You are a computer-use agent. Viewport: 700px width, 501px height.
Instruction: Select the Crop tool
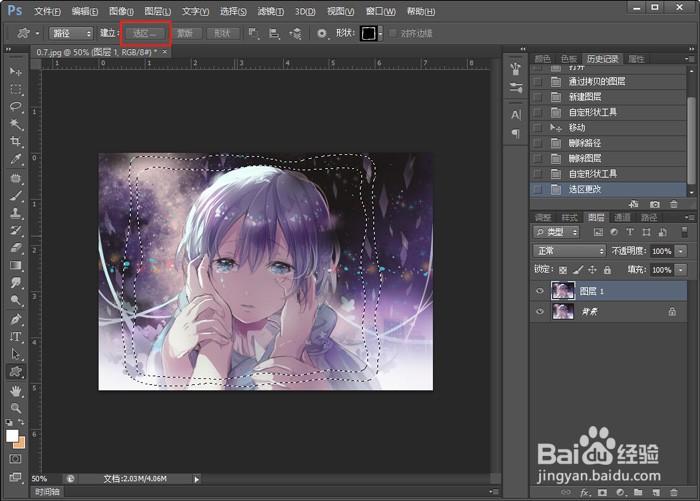click(16, 142)
